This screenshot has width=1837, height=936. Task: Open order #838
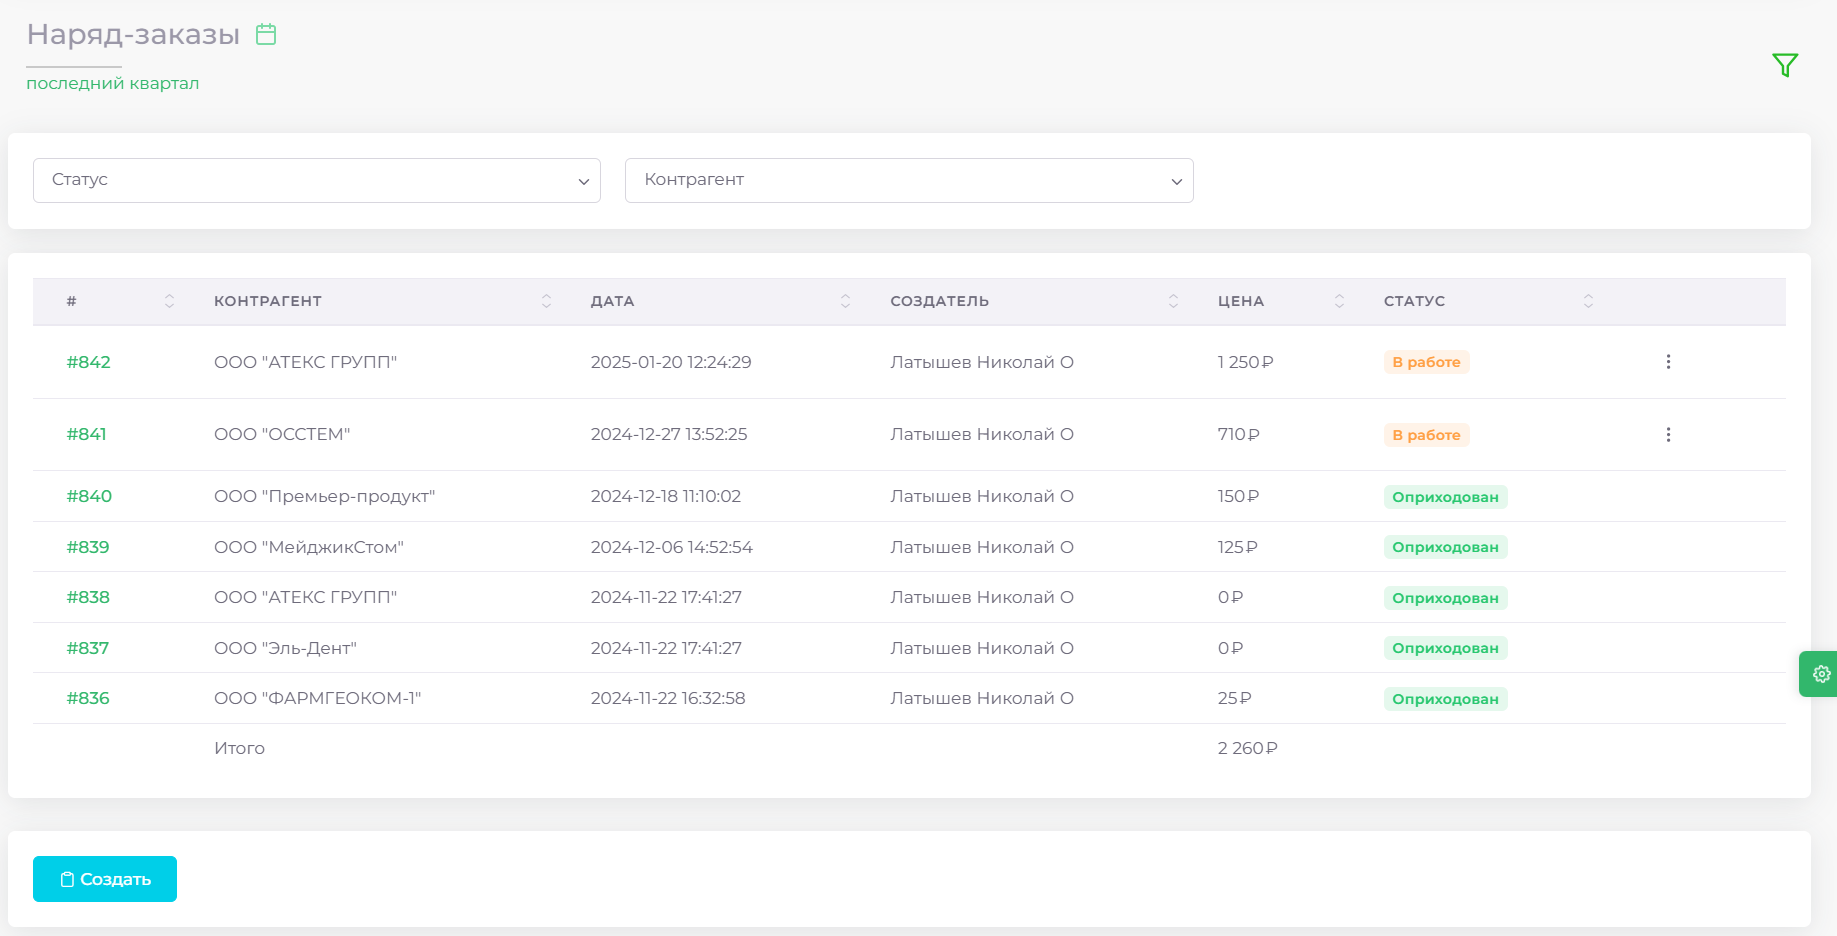(88, 597)
